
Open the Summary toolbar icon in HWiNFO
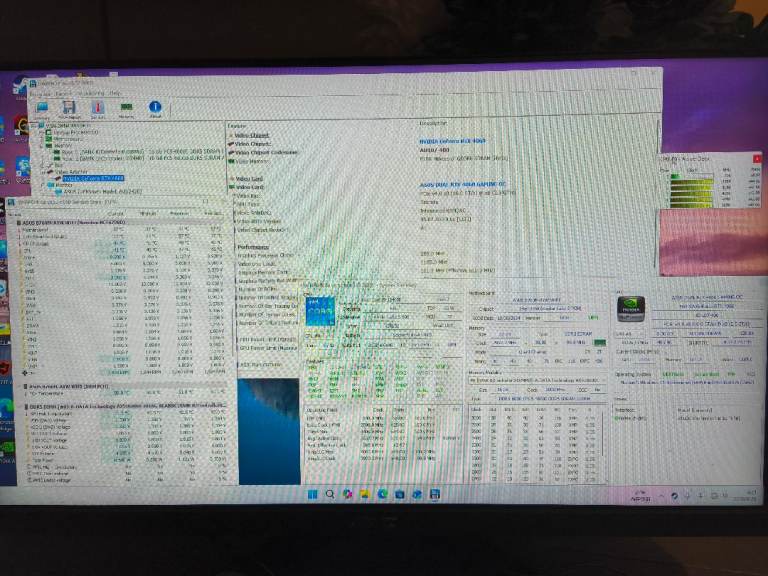click(42, 108)
